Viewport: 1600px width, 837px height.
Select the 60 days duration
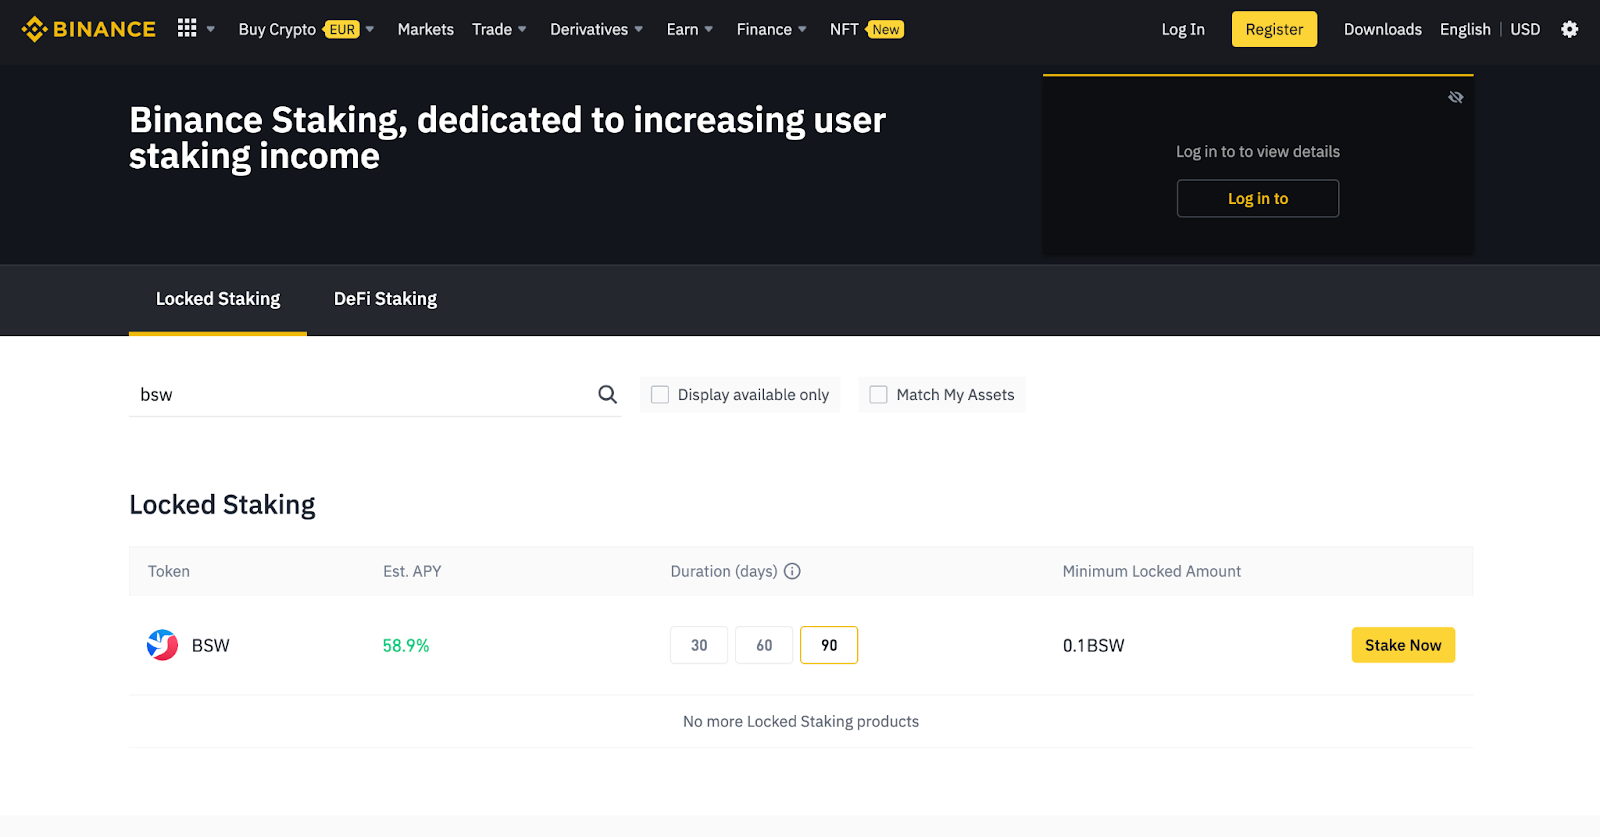(764, 645)
